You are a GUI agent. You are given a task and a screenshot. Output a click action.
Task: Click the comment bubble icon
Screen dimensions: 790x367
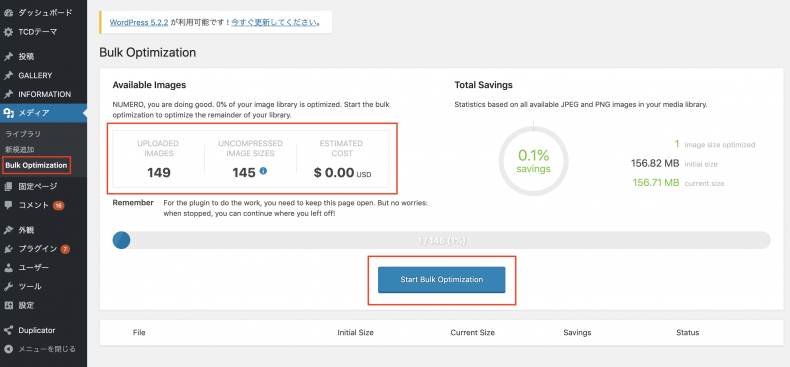(8, 205)
